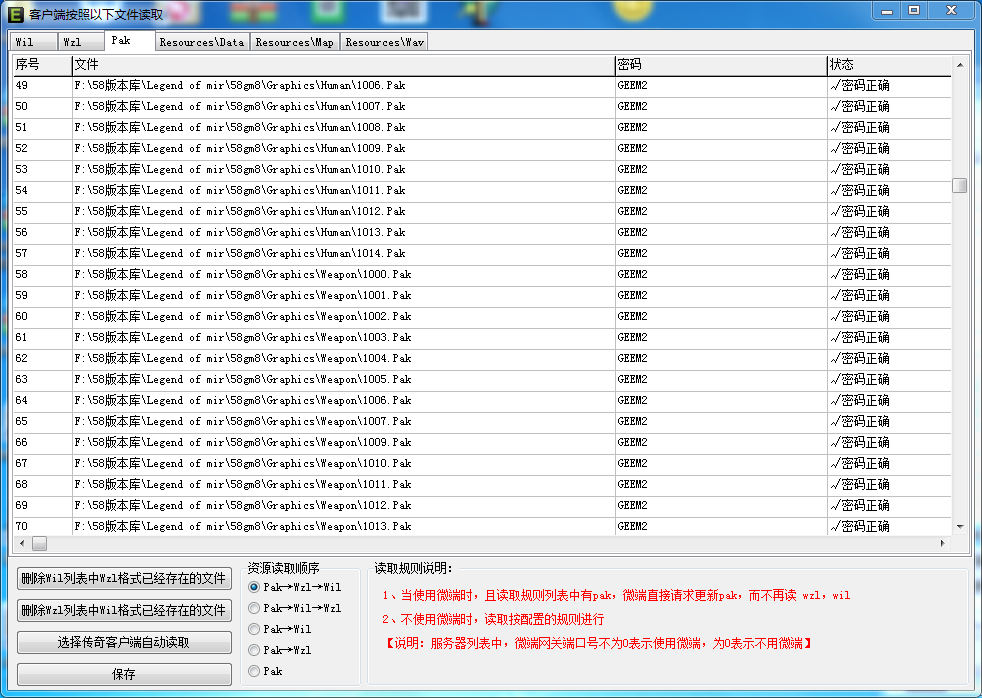Click the vertical scrollbar thumb
The height and width of the screenshot is (698, 982).
click(960, 185)
